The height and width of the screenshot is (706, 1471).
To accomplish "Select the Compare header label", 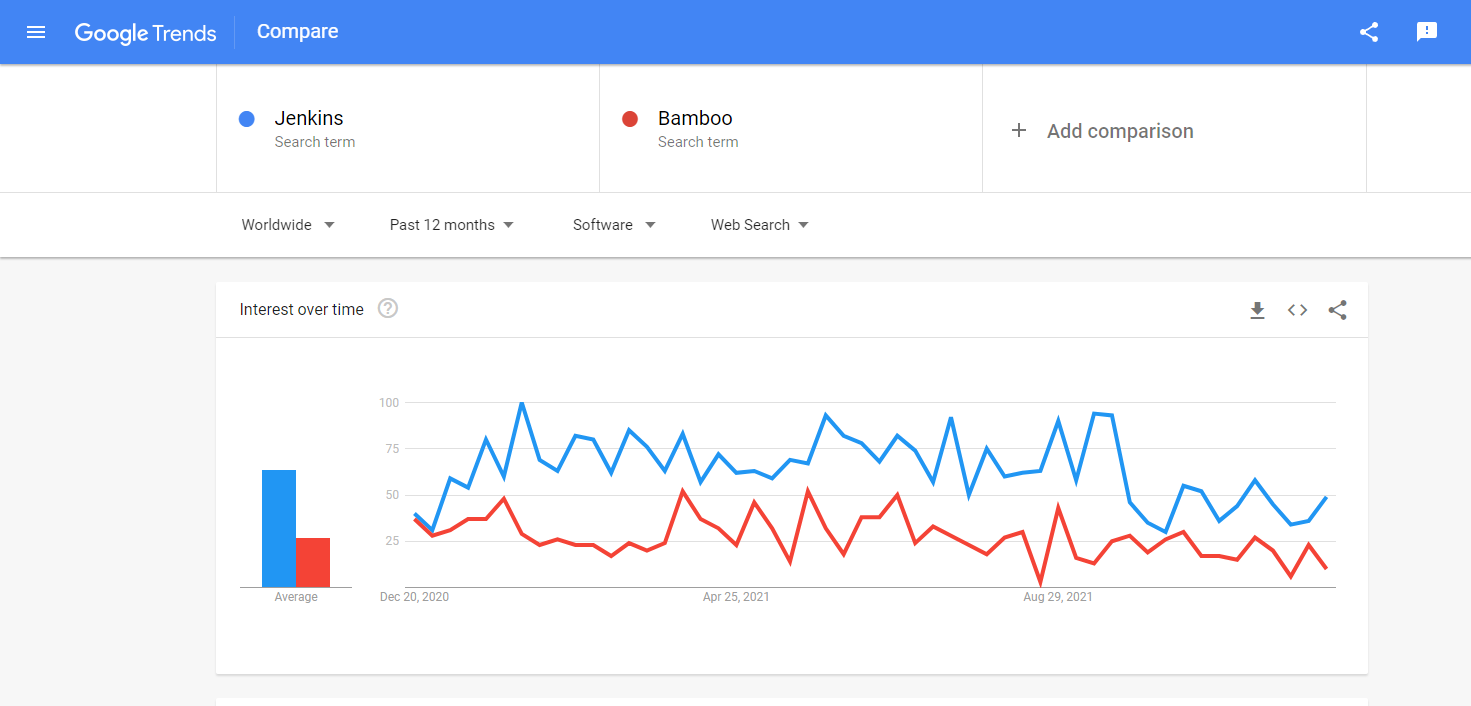I will [297, 32].
